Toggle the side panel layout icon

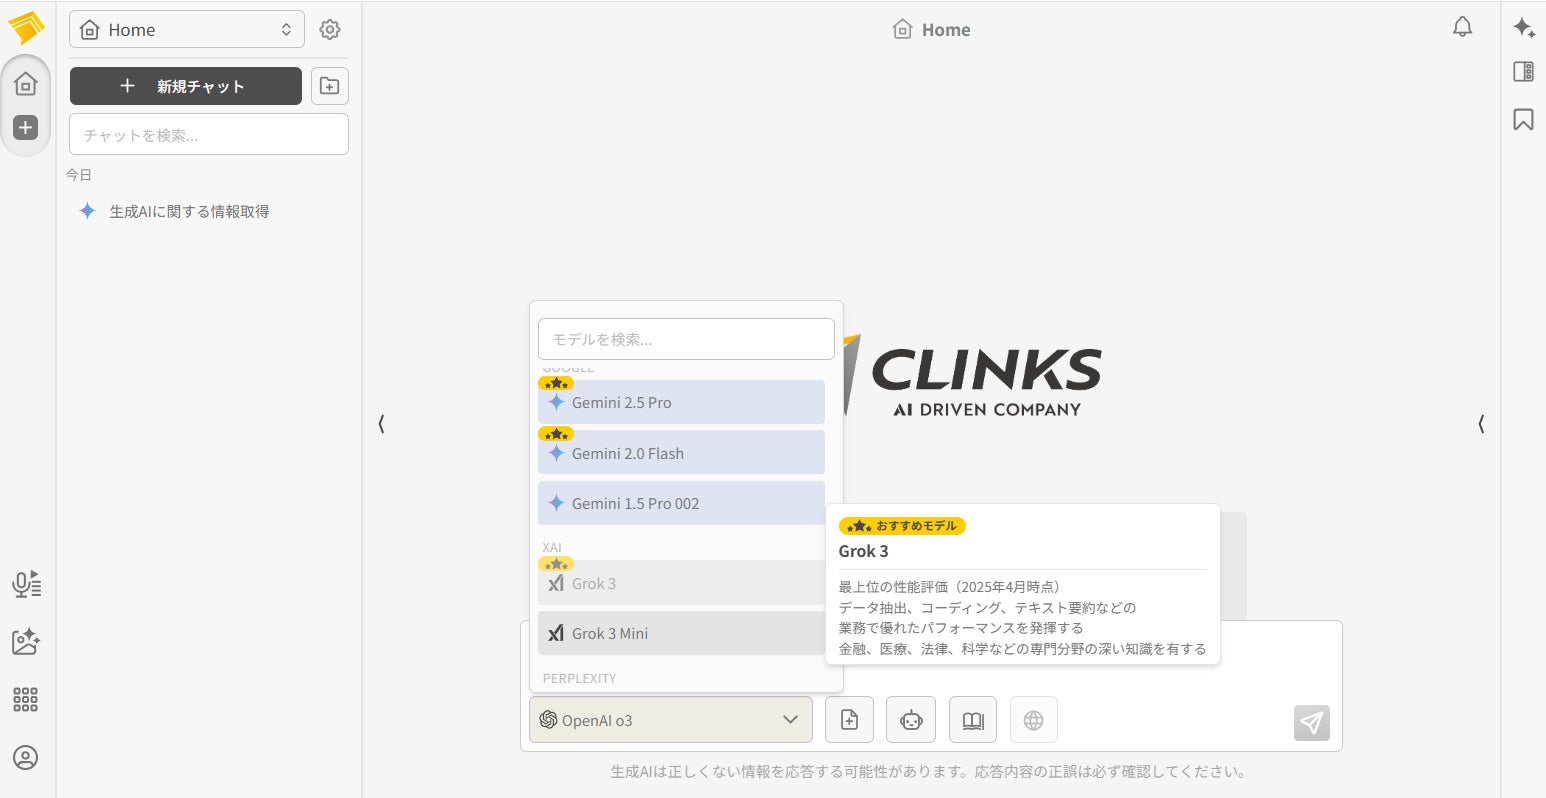tap(1524, 71)
